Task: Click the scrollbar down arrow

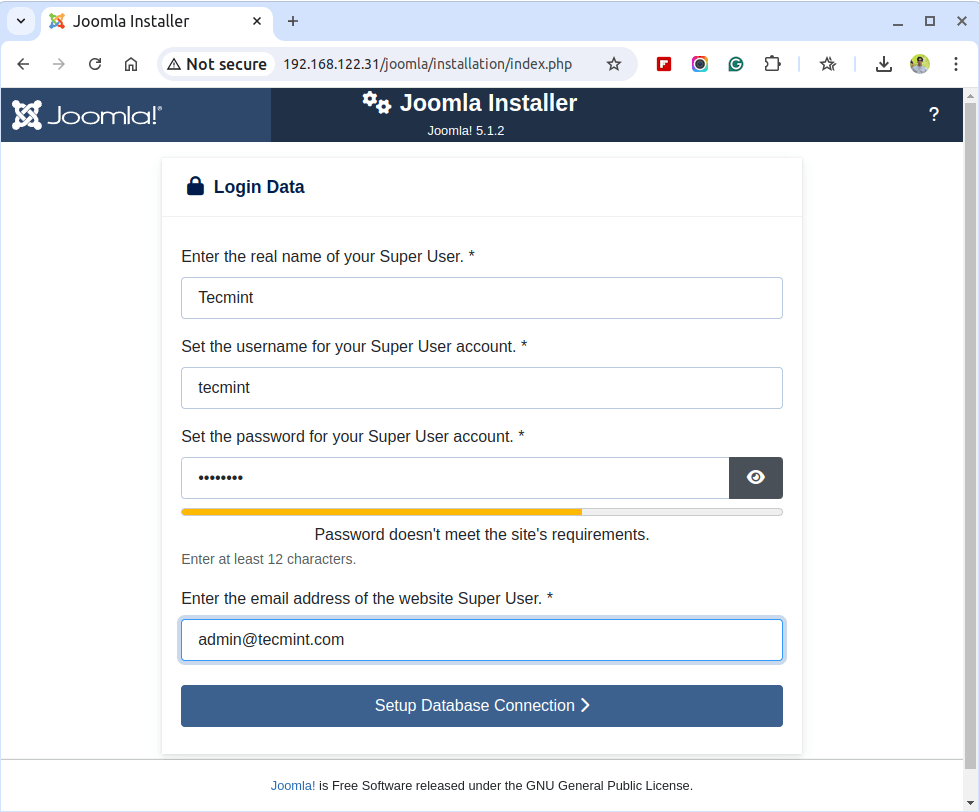Action: point(970,803)
